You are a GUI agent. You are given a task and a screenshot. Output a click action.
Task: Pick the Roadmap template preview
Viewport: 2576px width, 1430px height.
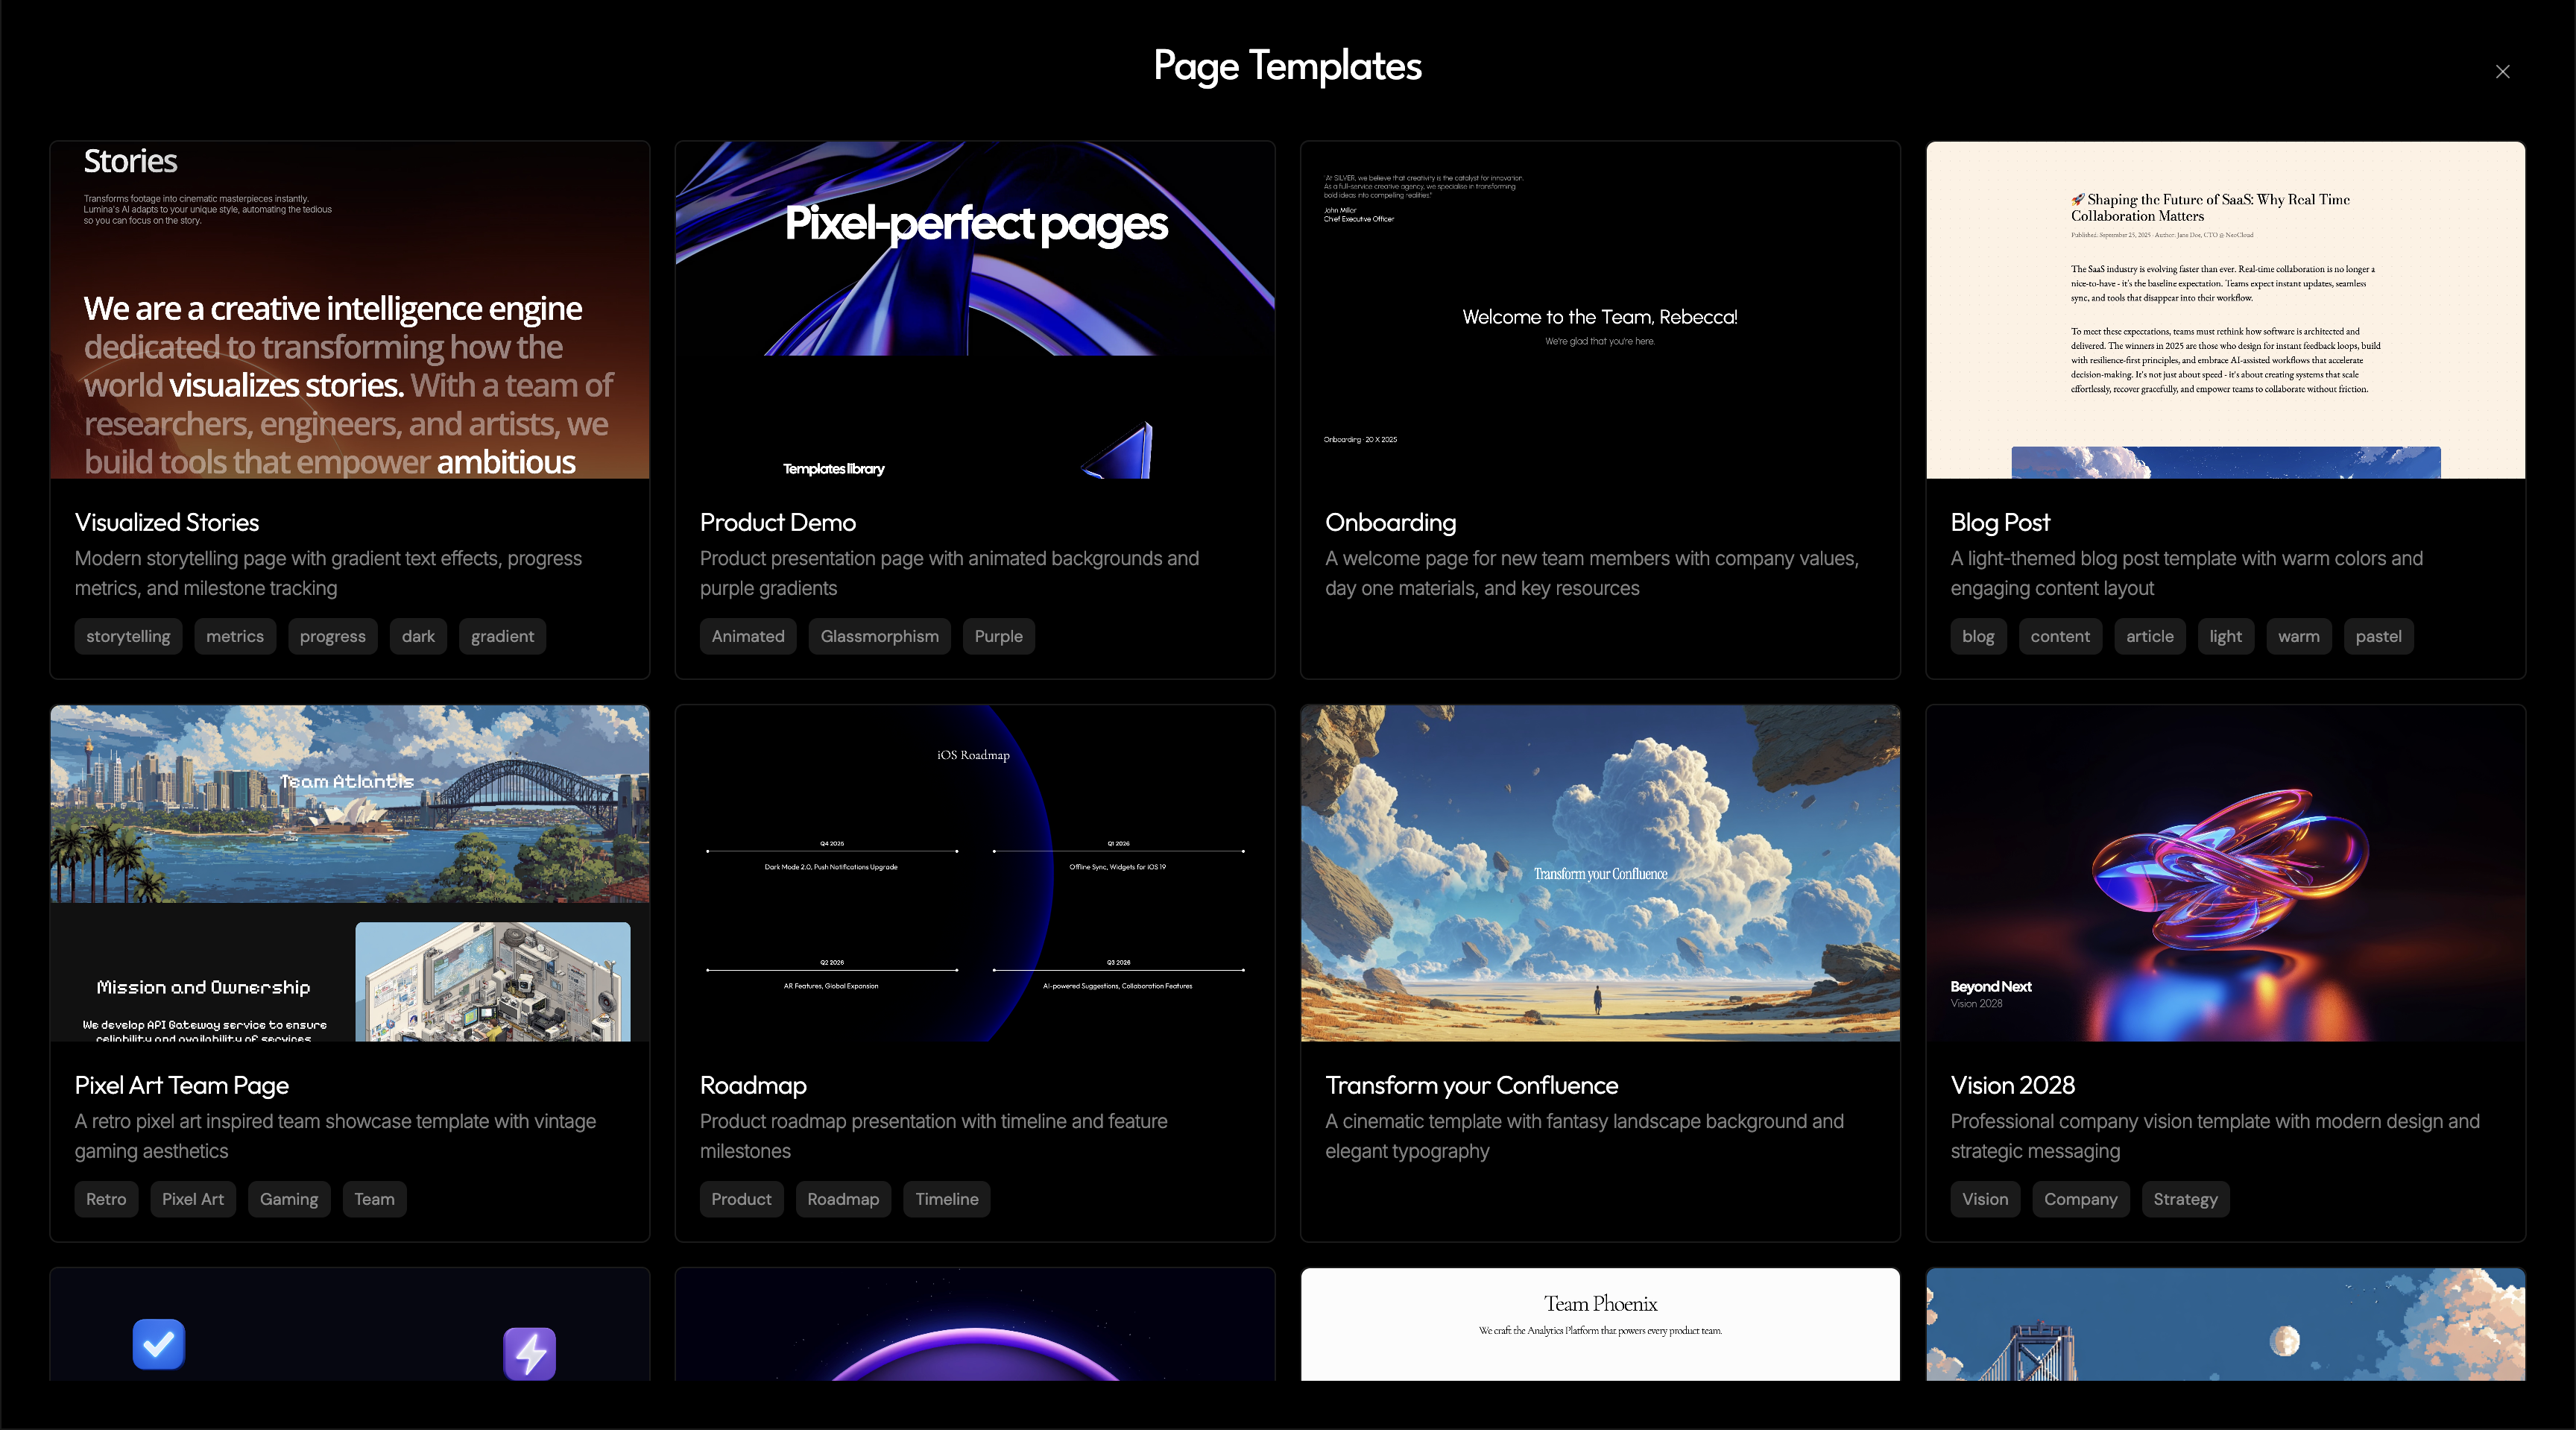tap(974, 873)
